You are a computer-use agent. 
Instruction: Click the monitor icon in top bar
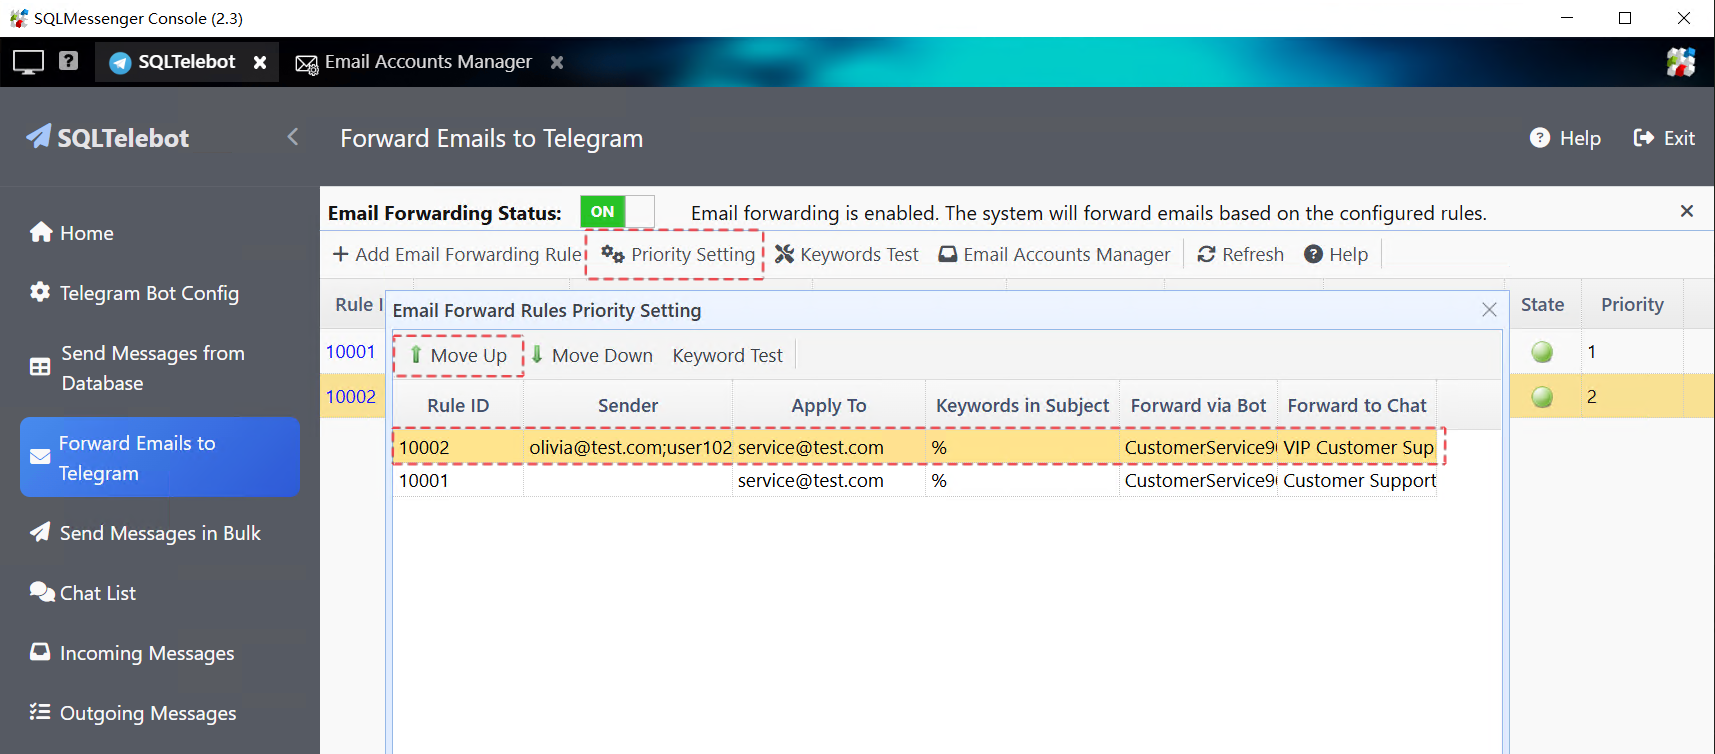[x=28, y=62]
